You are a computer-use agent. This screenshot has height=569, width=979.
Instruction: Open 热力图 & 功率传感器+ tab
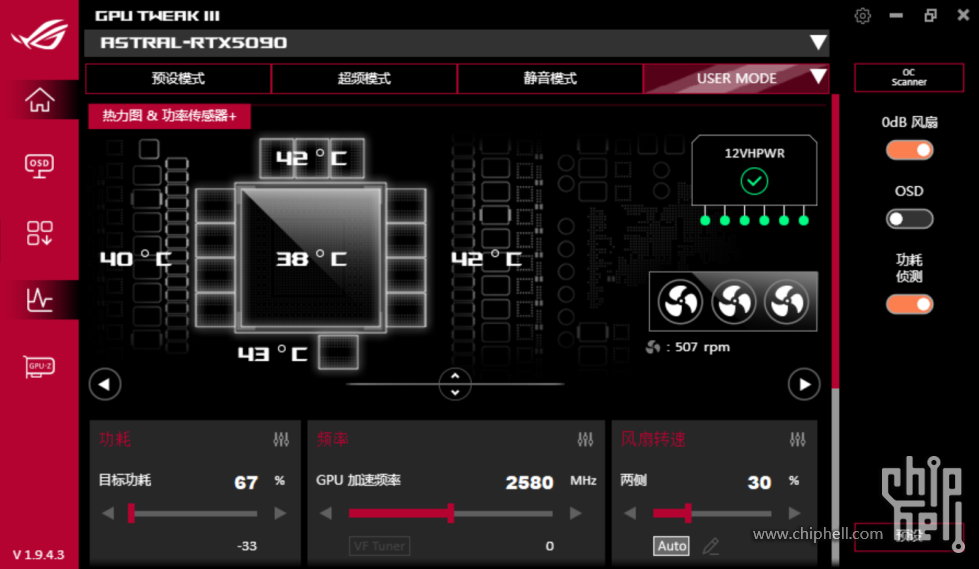point(169,116)
